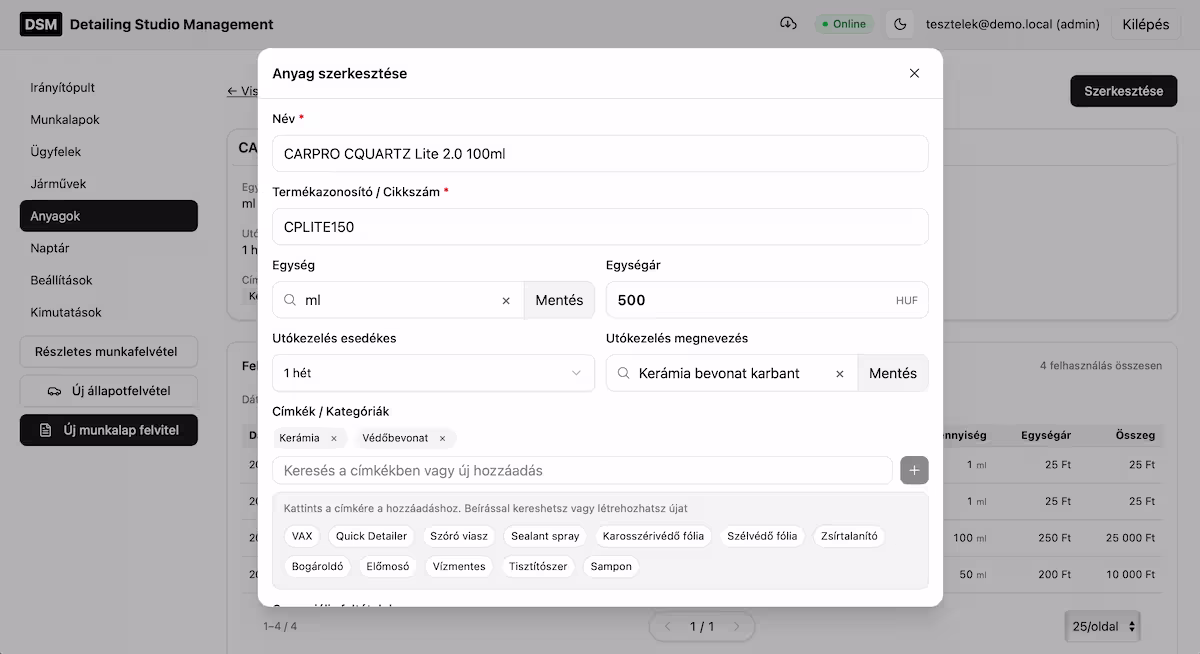
Task: Toggle dark mode moon icon
Action: (900, 24)
